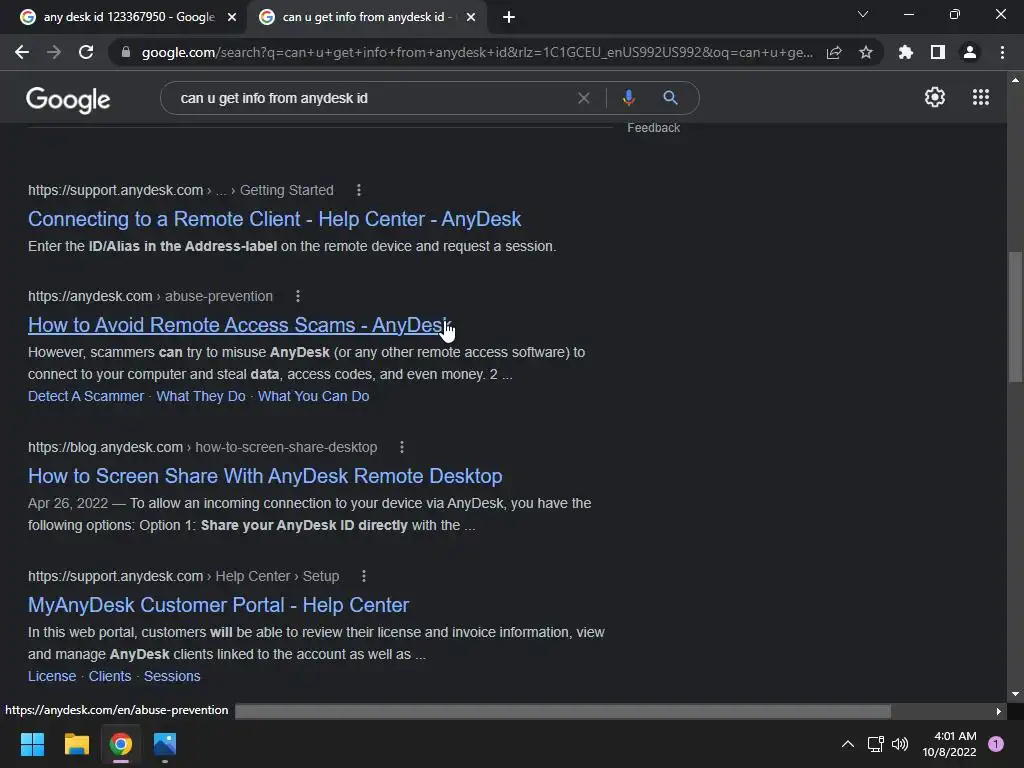
Task: Click the scrollbar up arrow
Action: pyautogui.click(x=1015, y=80)
